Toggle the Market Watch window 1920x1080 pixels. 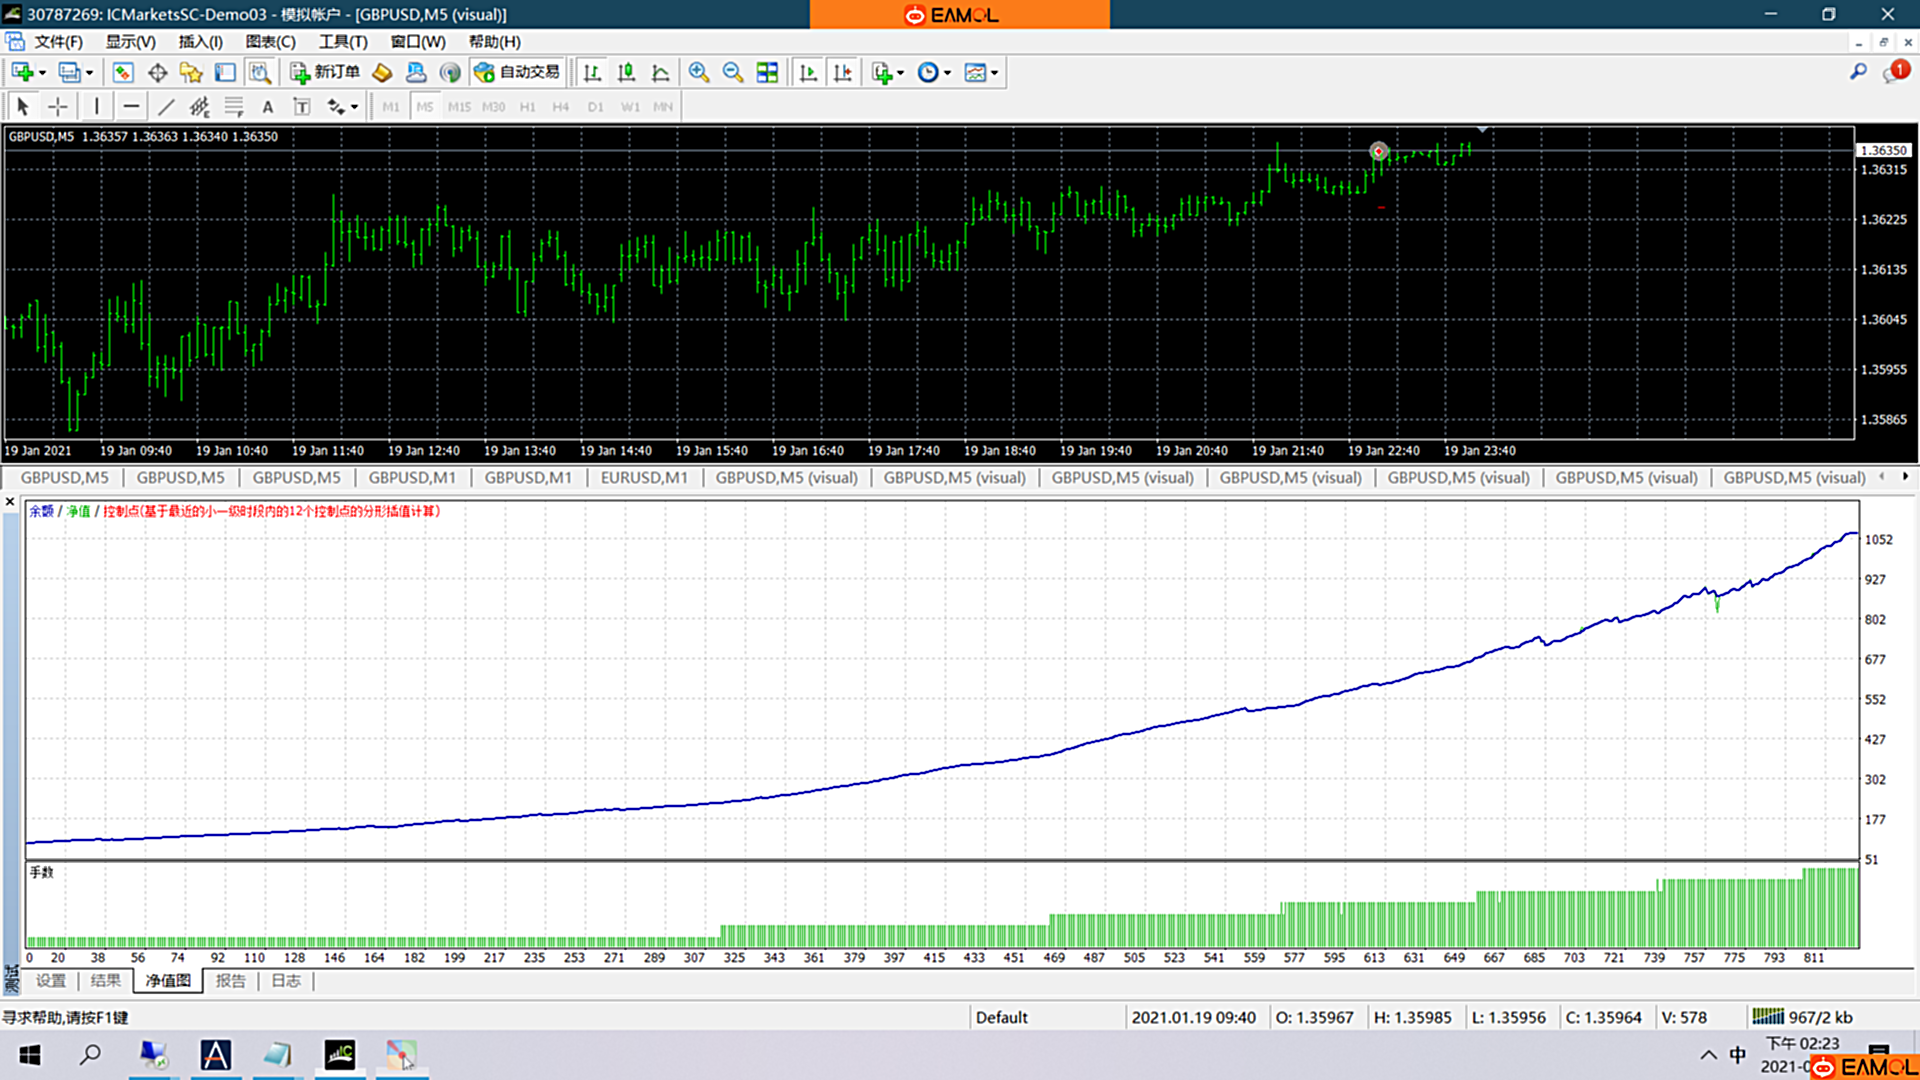(x=123, y=72)
